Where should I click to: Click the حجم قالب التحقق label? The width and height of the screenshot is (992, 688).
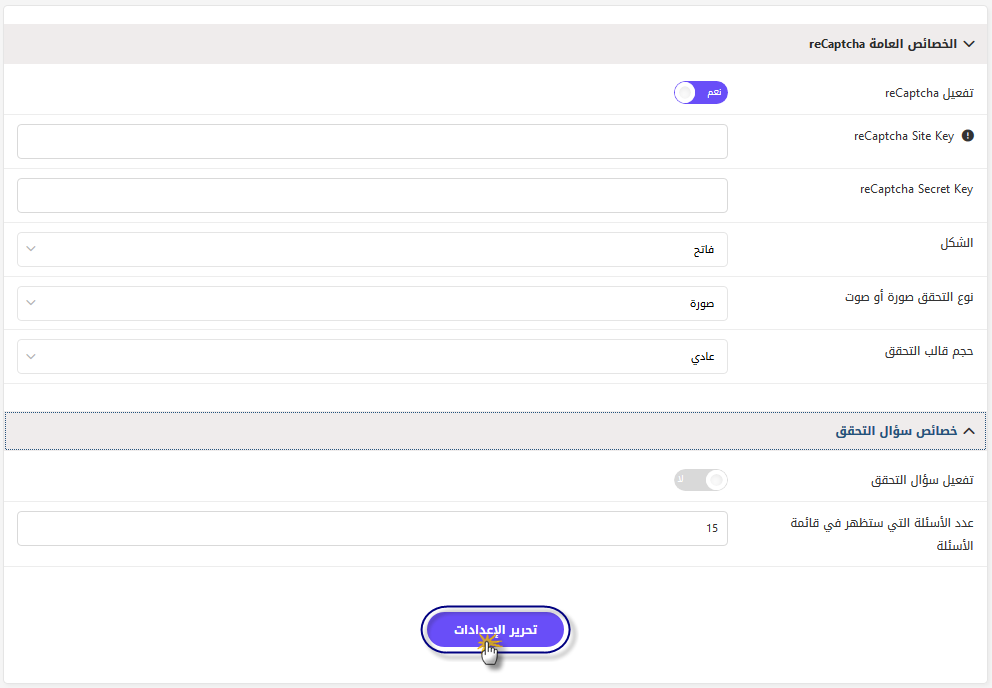click(x=929, y=351)
